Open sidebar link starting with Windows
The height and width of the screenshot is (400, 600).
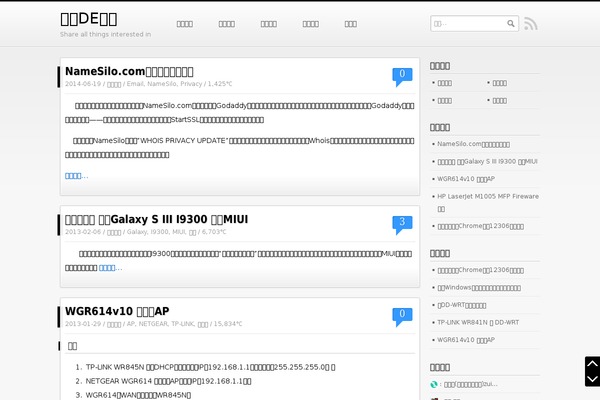[x=479, y=287]
